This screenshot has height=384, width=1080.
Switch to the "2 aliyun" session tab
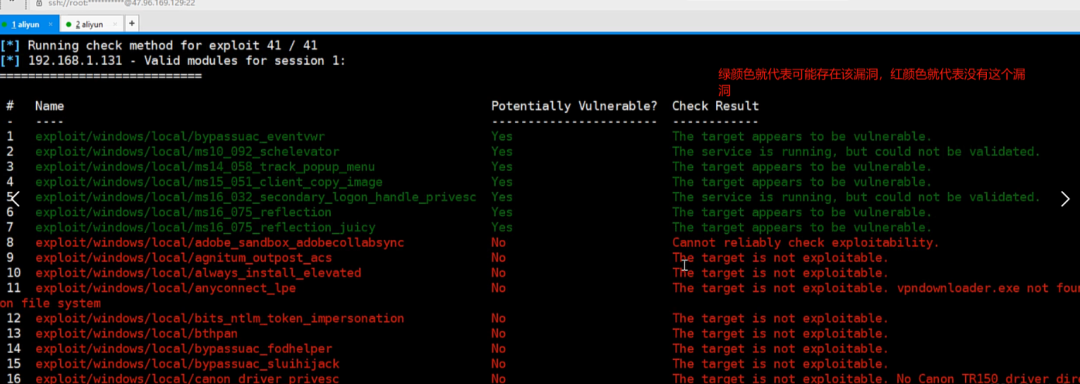[90, 24]
